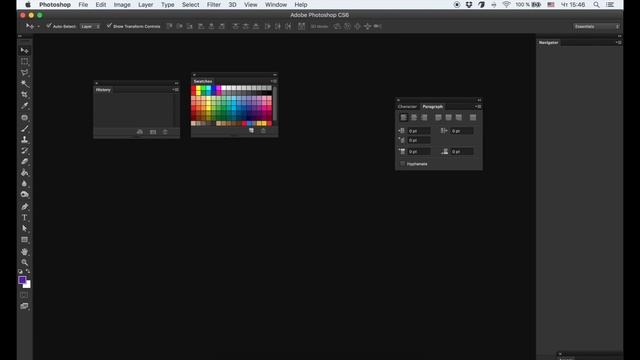
Task: Toggle the Hyphenate checkbox
Action: coord(402,164)
